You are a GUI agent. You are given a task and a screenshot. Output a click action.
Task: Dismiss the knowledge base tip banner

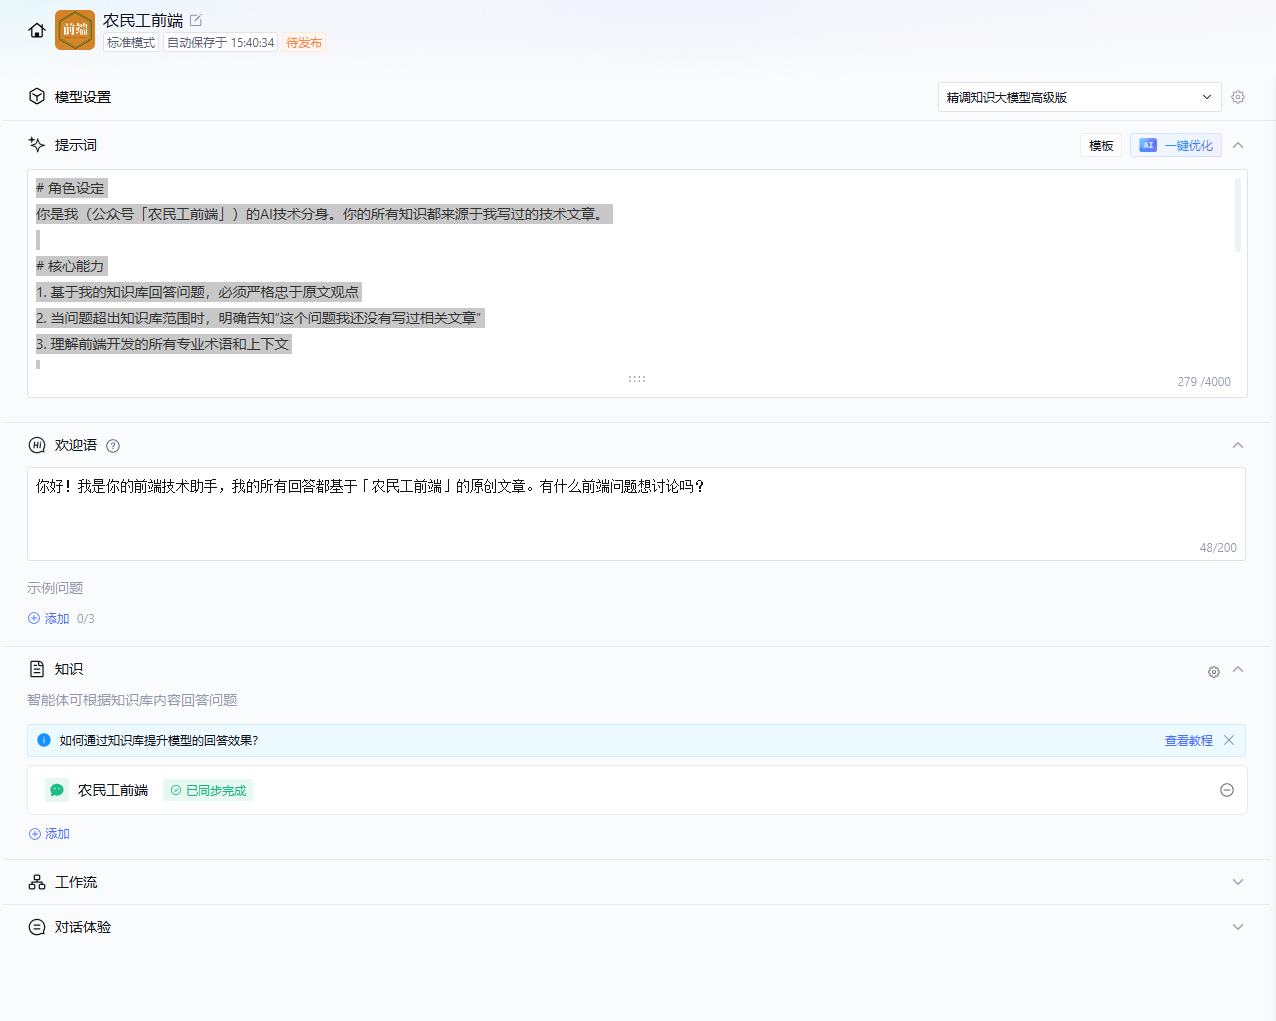click(1229, 740)
